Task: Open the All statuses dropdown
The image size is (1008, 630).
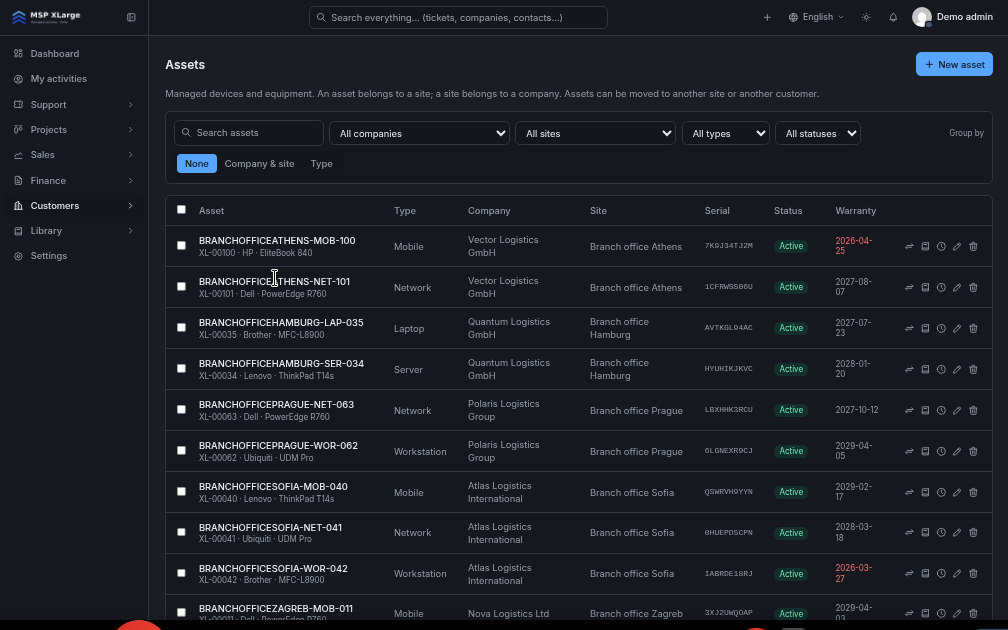Action: [x=818, y=133]
